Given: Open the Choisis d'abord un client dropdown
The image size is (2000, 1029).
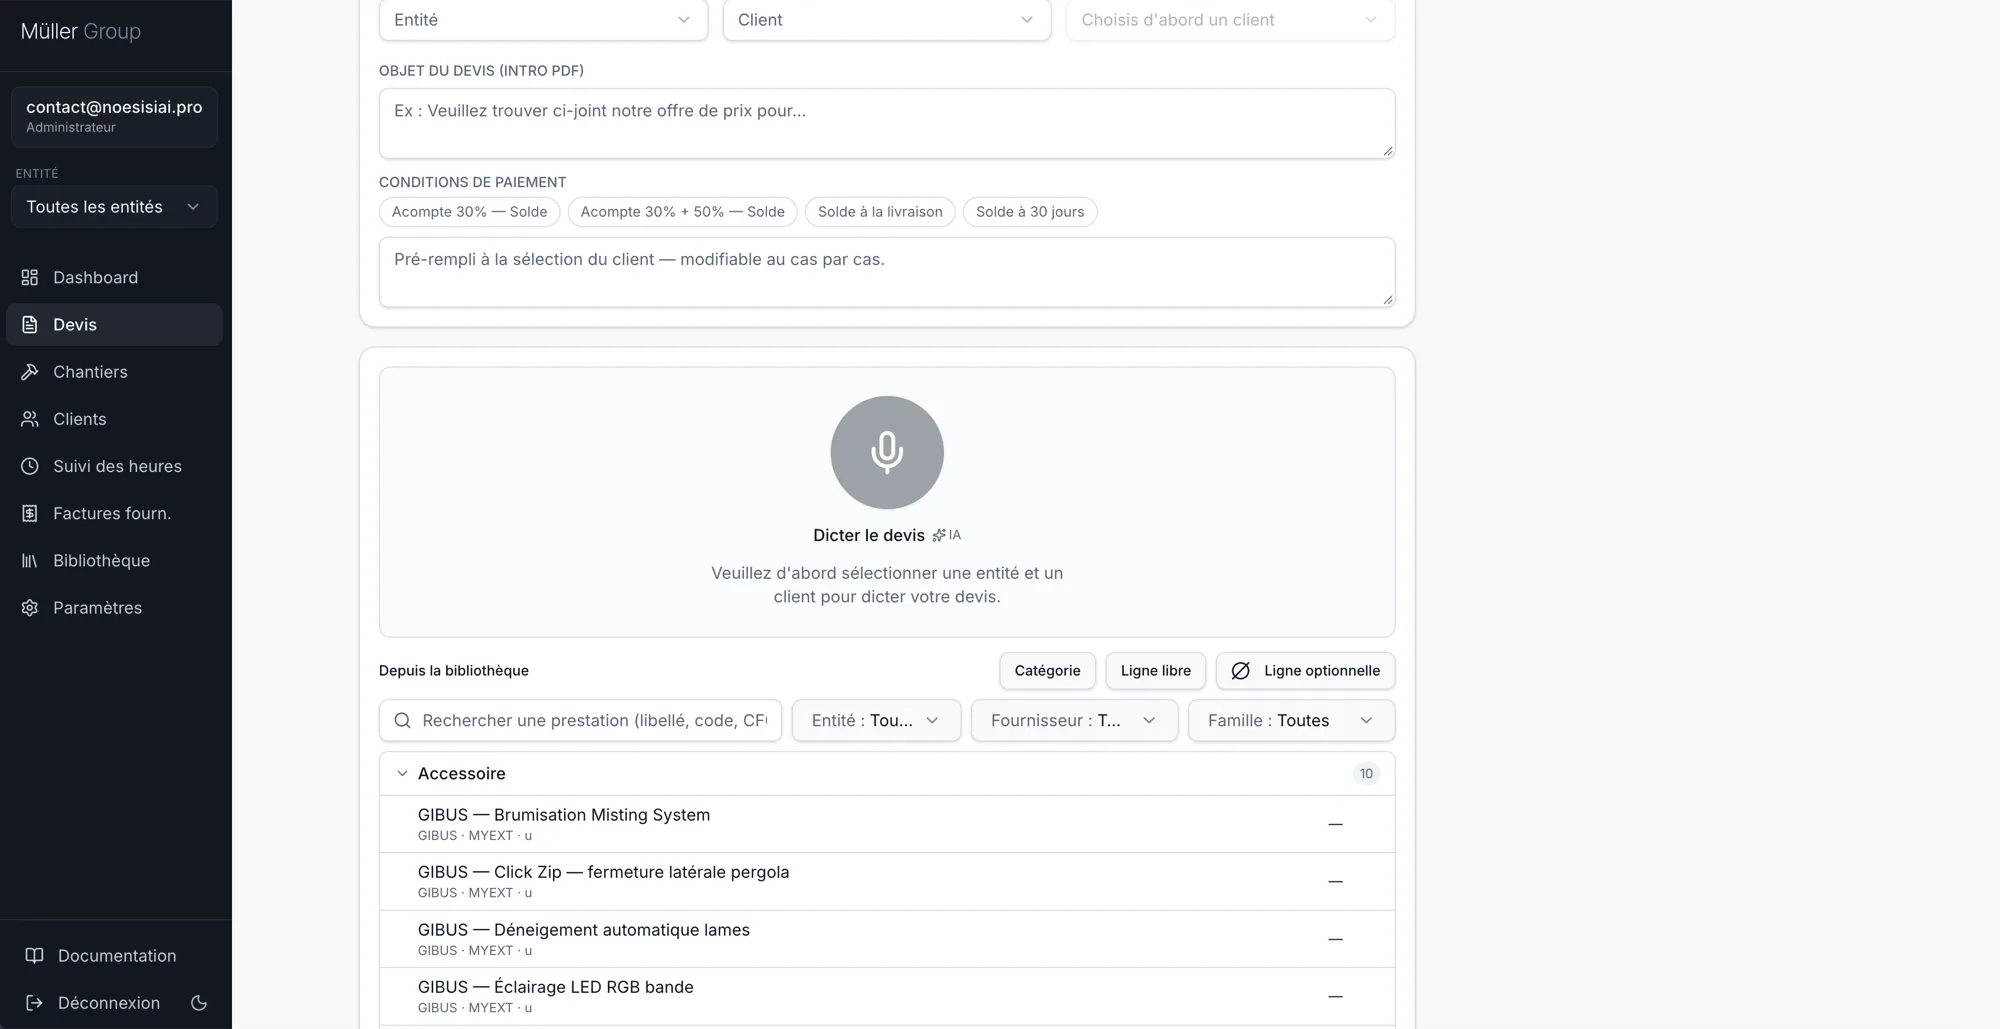Looking at the screenshot, I should pos(1230,20).
